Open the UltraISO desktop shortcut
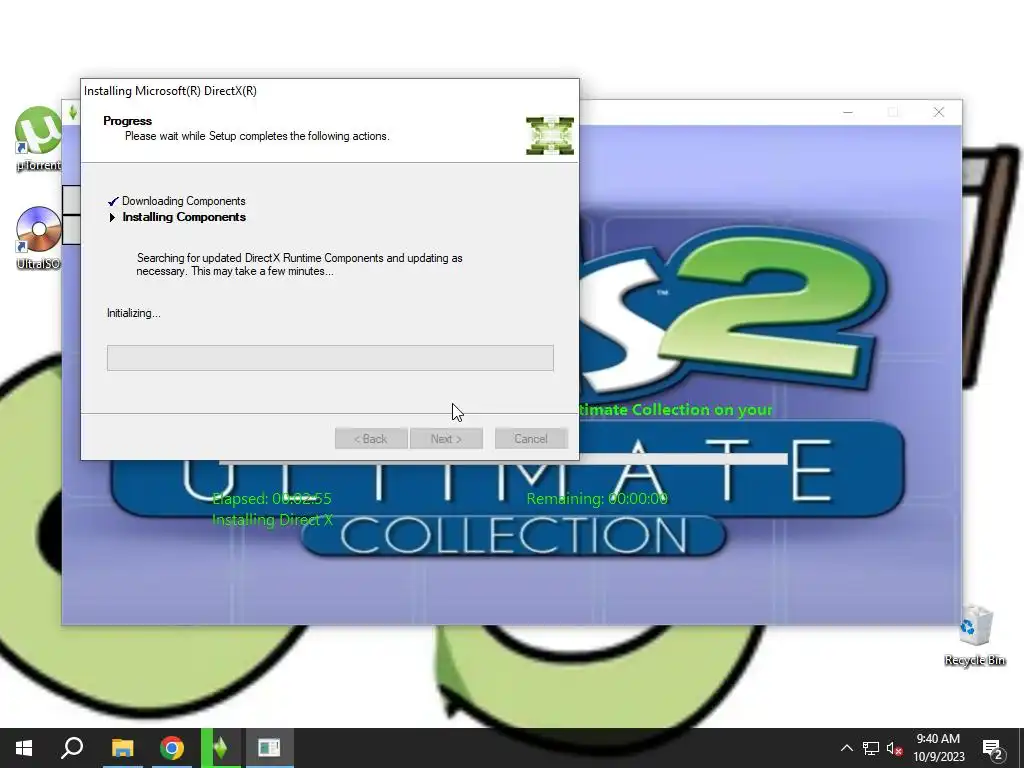This screenshot has height=768, width=1024. 38,238
